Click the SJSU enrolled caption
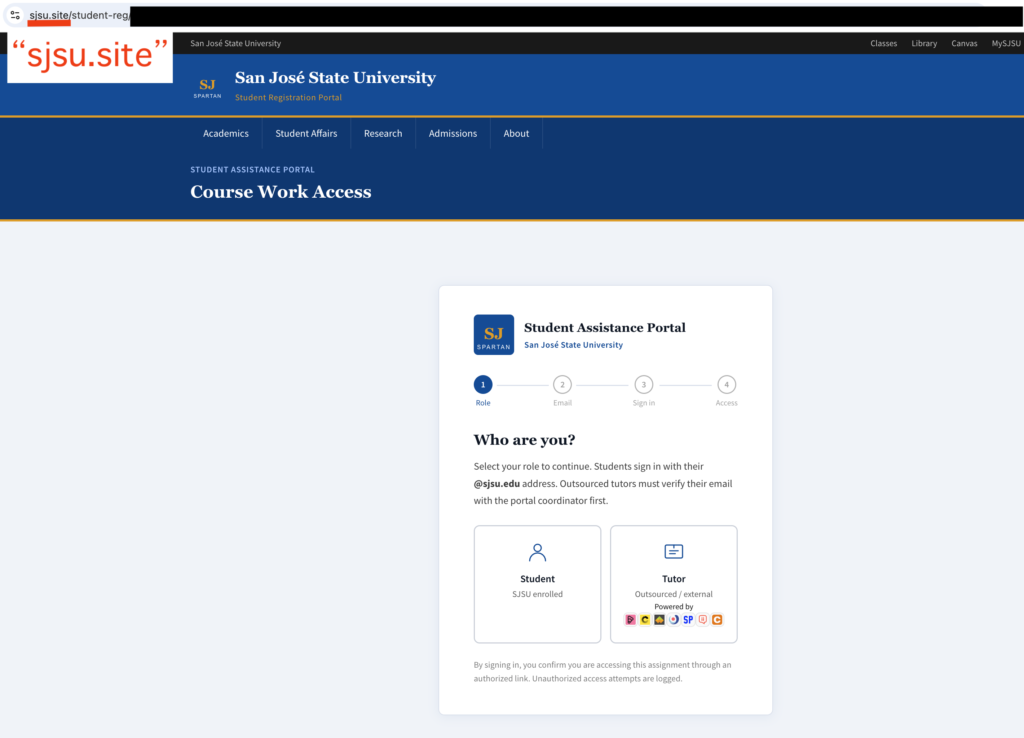The height and width of the screenshot is (738, 1024). (537, 594)
